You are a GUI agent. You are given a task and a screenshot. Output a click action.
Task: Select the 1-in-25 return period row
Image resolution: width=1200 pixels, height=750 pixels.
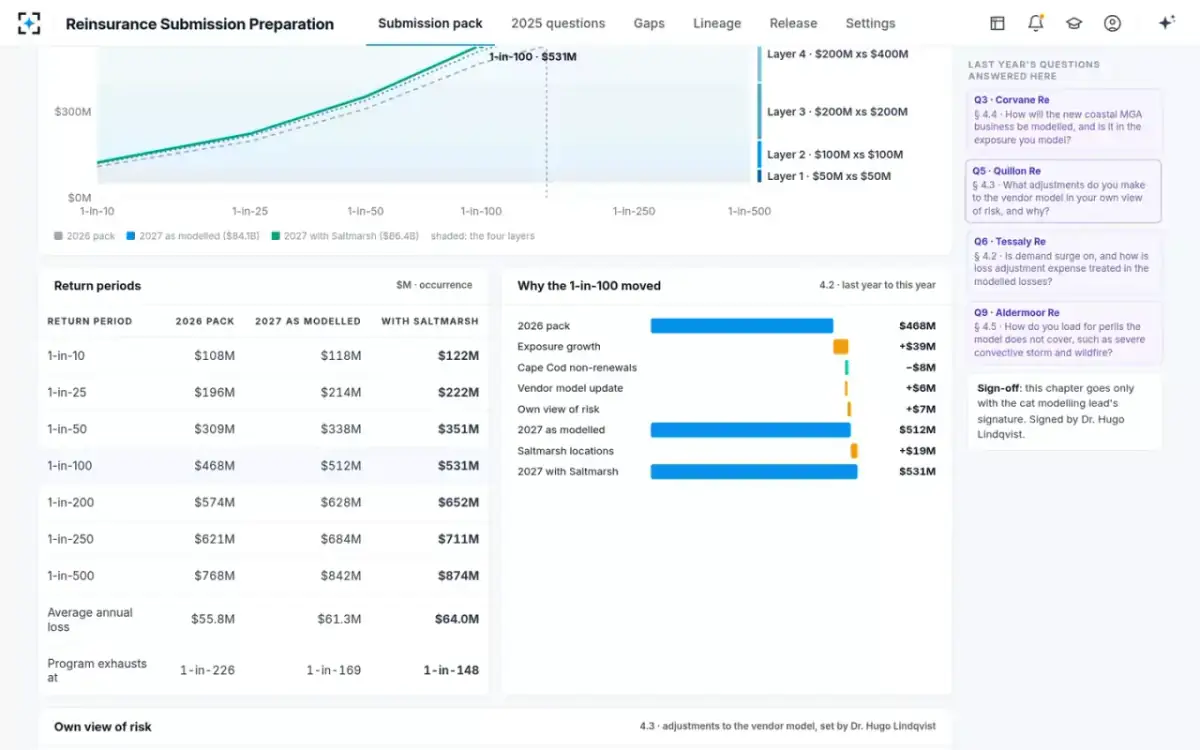[263, 392]
